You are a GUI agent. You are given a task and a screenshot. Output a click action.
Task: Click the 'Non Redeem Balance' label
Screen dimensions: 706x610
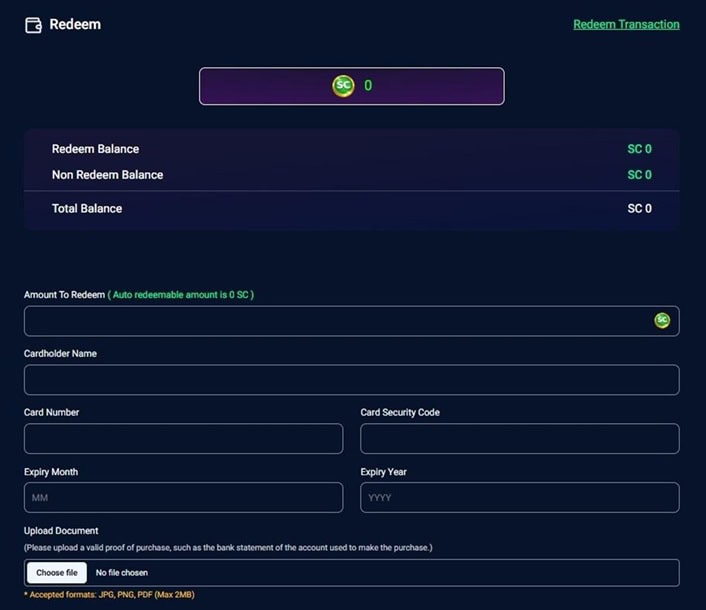[108, 175]
